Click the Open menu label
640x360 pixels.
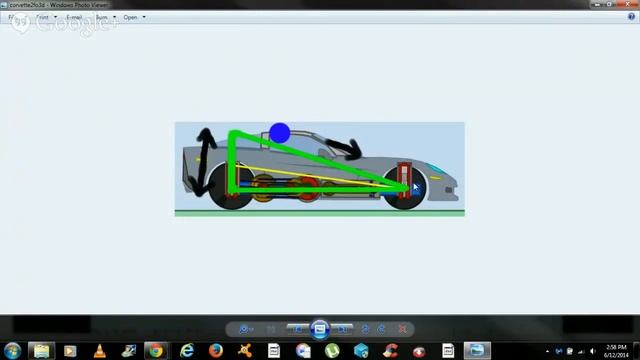tap(130, 17)
